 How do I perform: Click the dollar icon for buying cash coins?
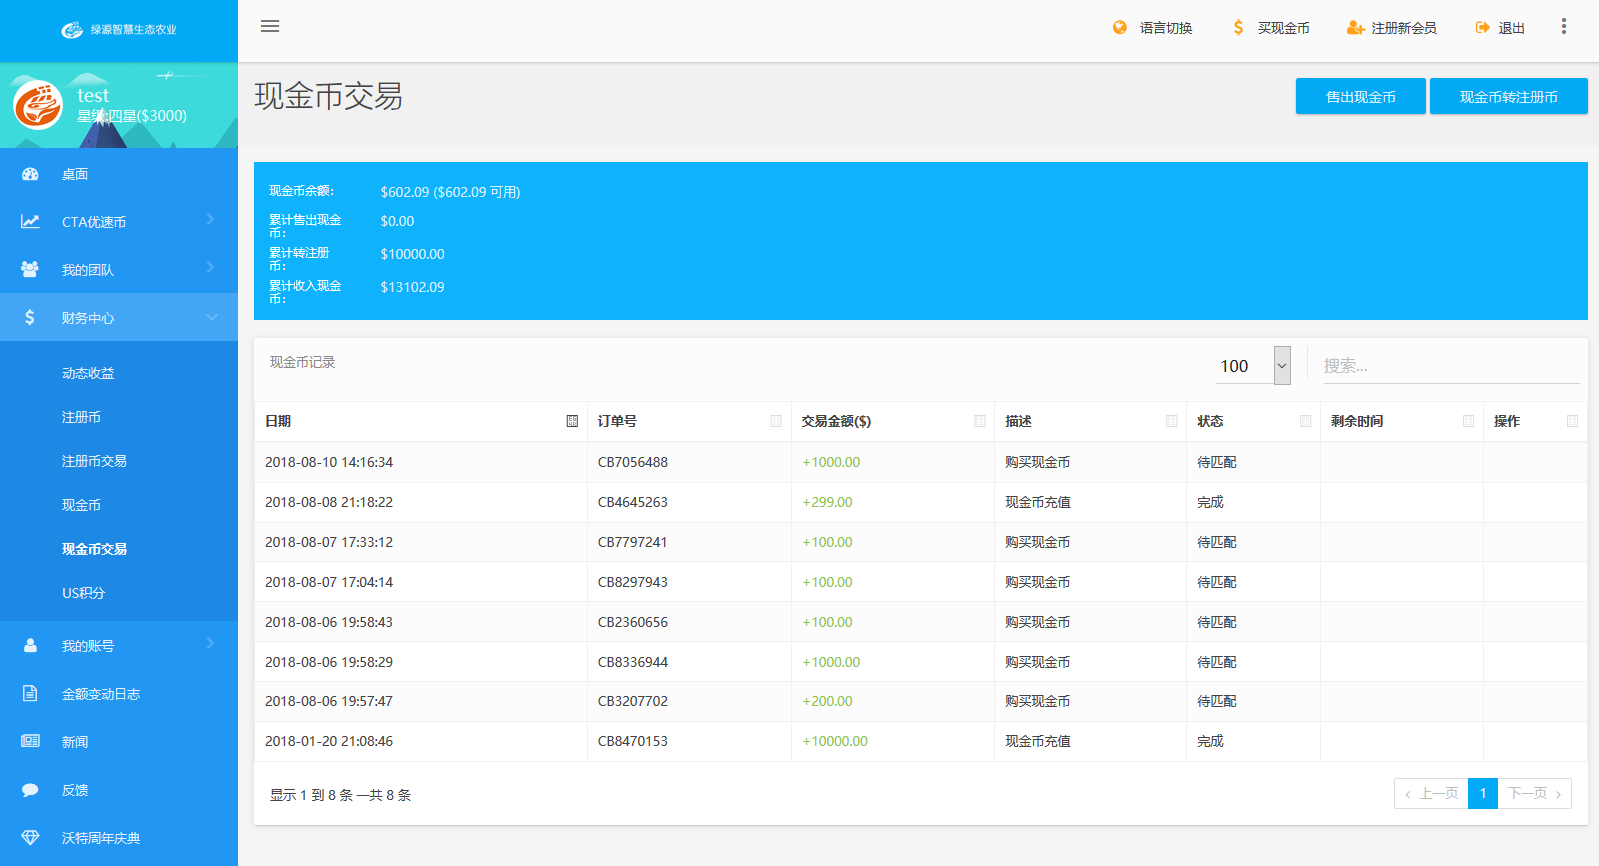point(1239,28)
